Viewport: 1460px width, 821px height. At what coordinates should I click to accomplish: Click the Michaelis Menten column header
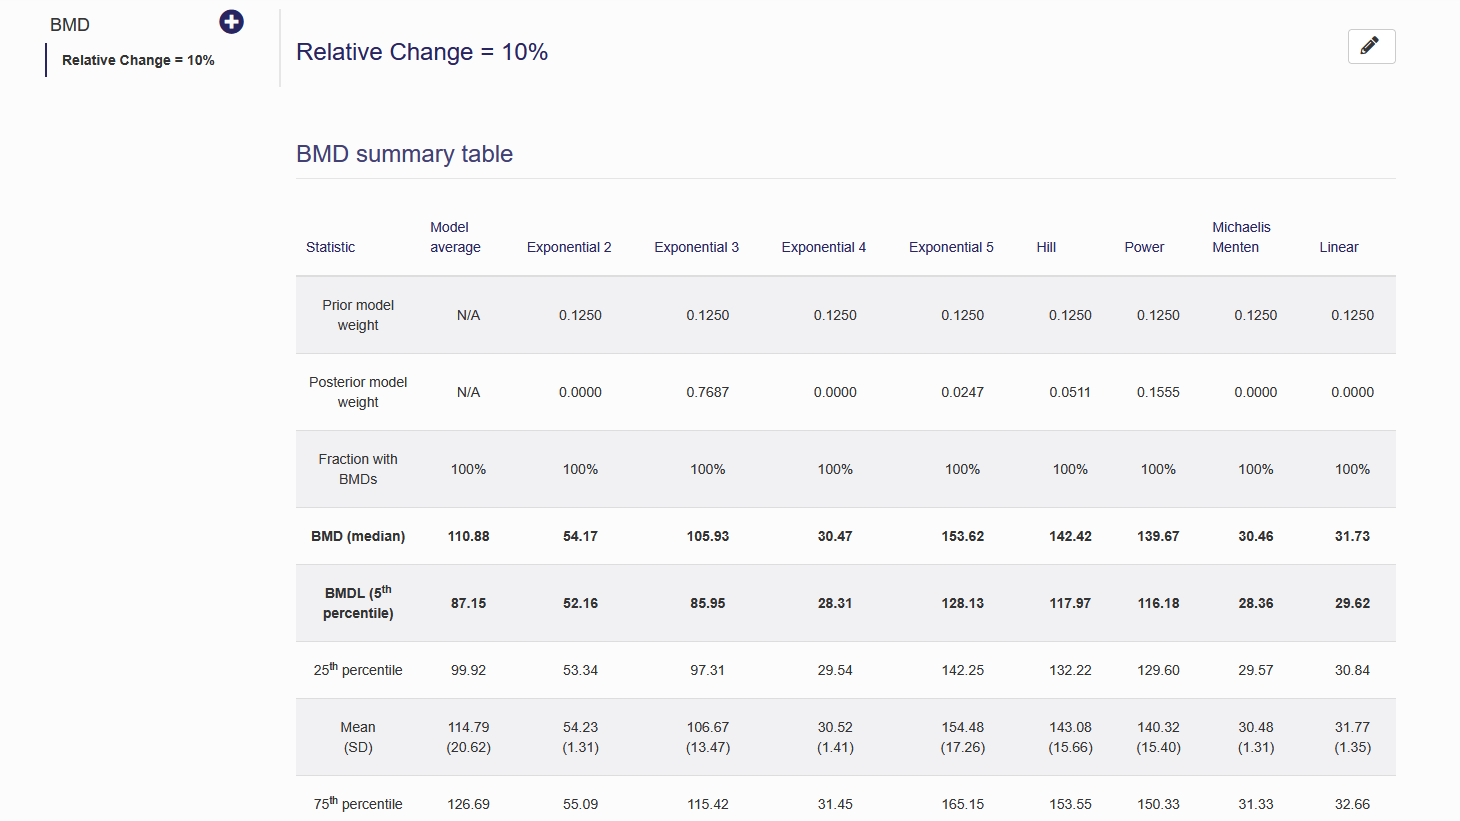point(1241,237)
